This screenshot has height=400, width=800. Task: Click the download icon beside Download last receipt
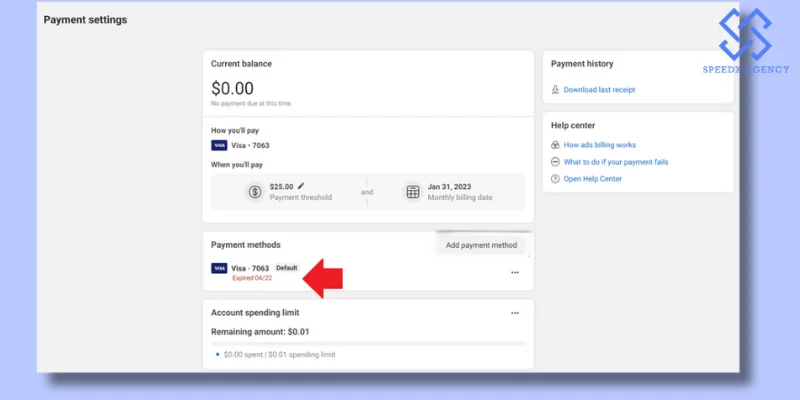pyautogui.click(x=556, y=90)
